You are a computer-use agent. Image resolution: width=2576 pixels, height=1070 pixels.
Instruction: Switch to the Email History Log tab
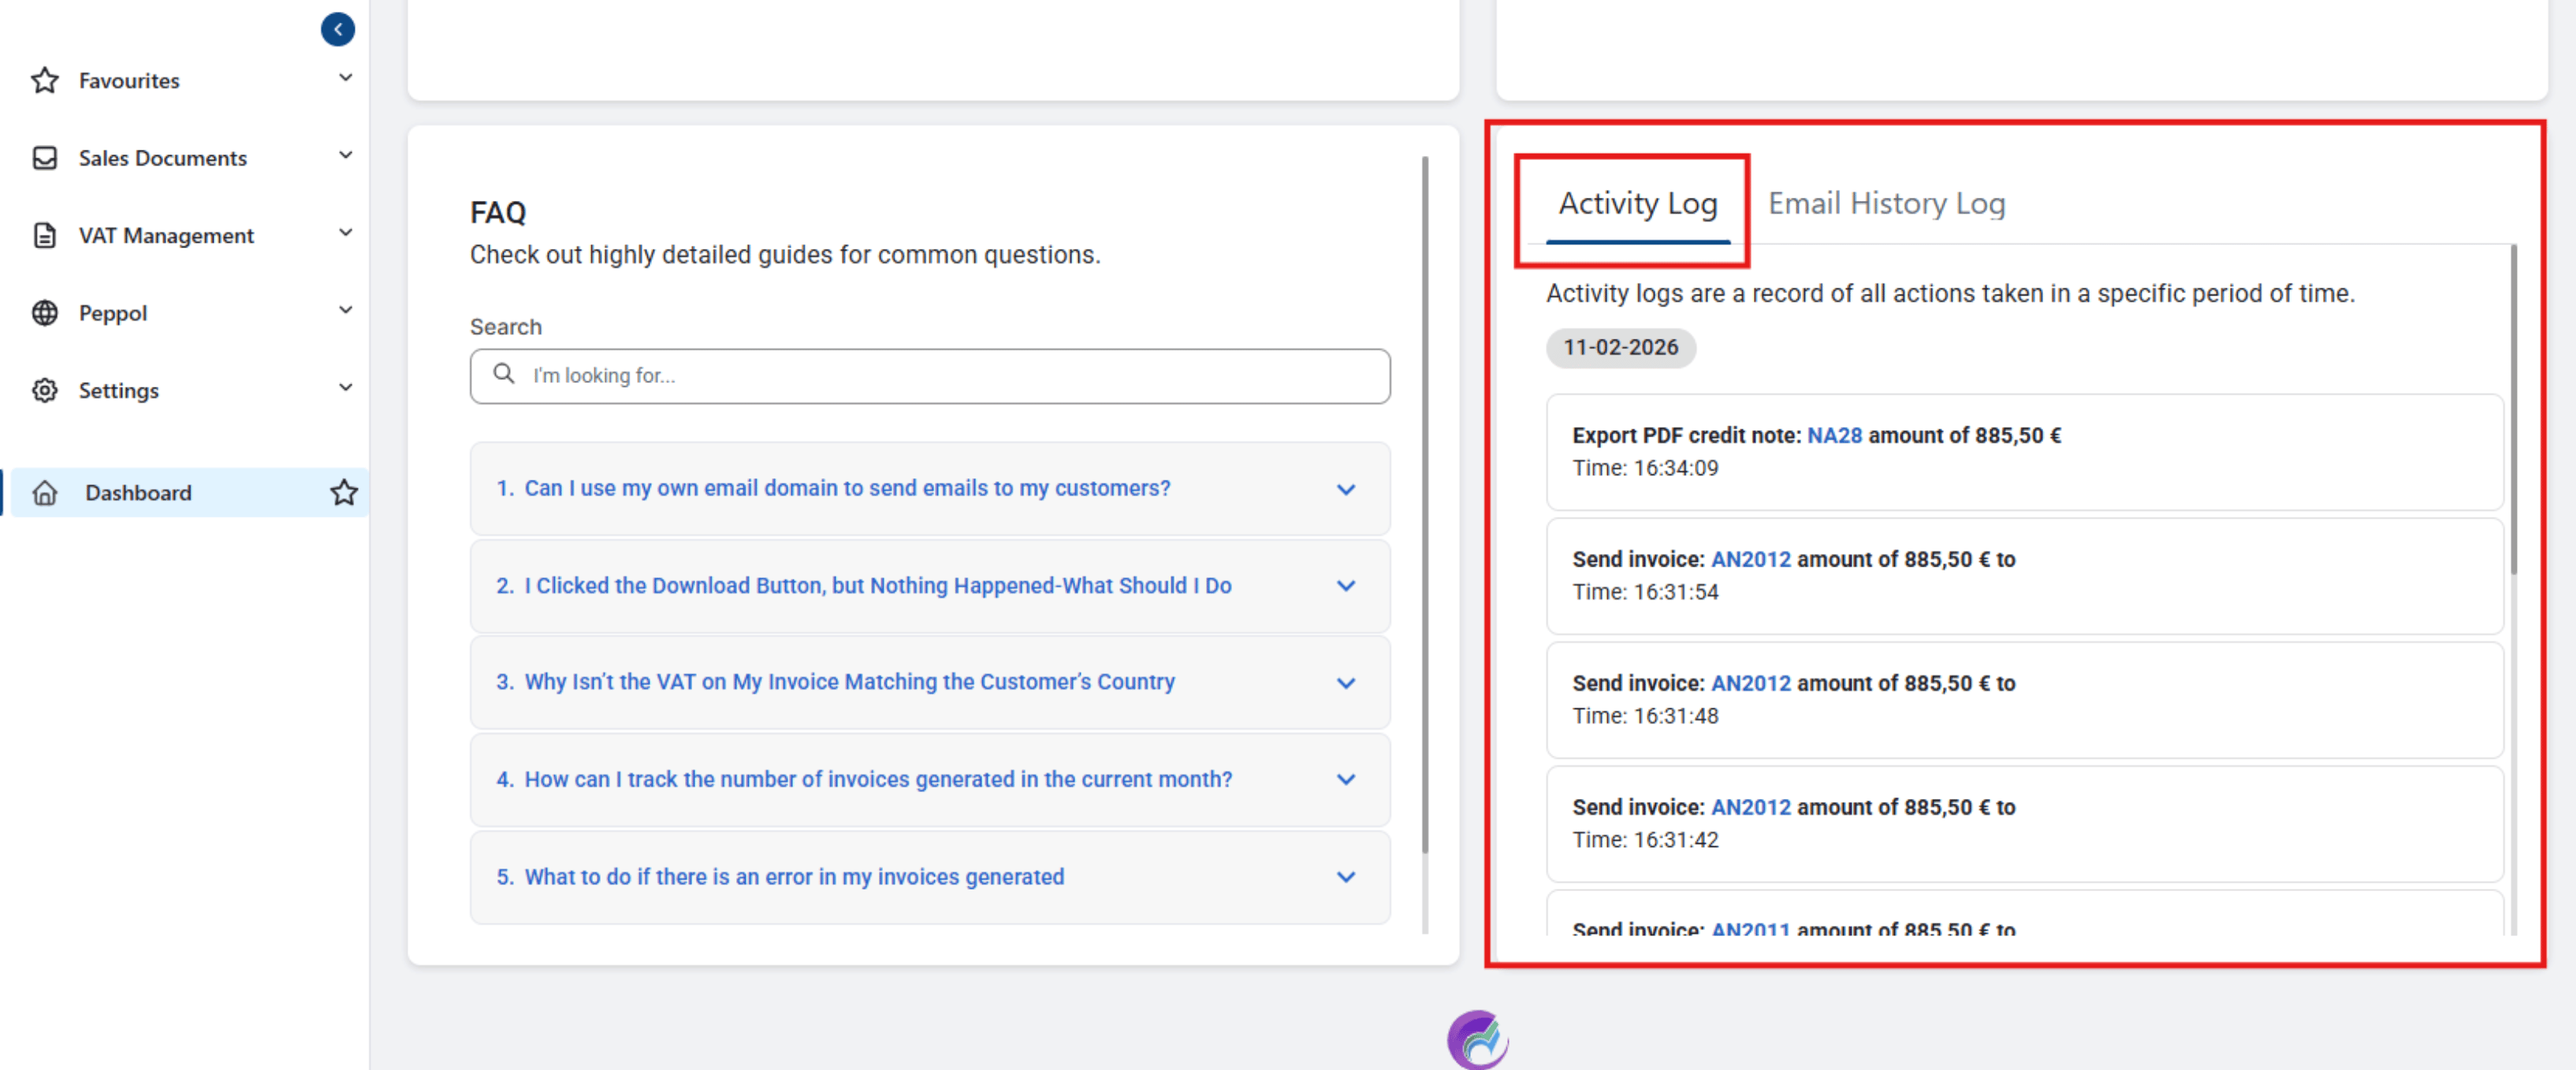[1885, 204]
